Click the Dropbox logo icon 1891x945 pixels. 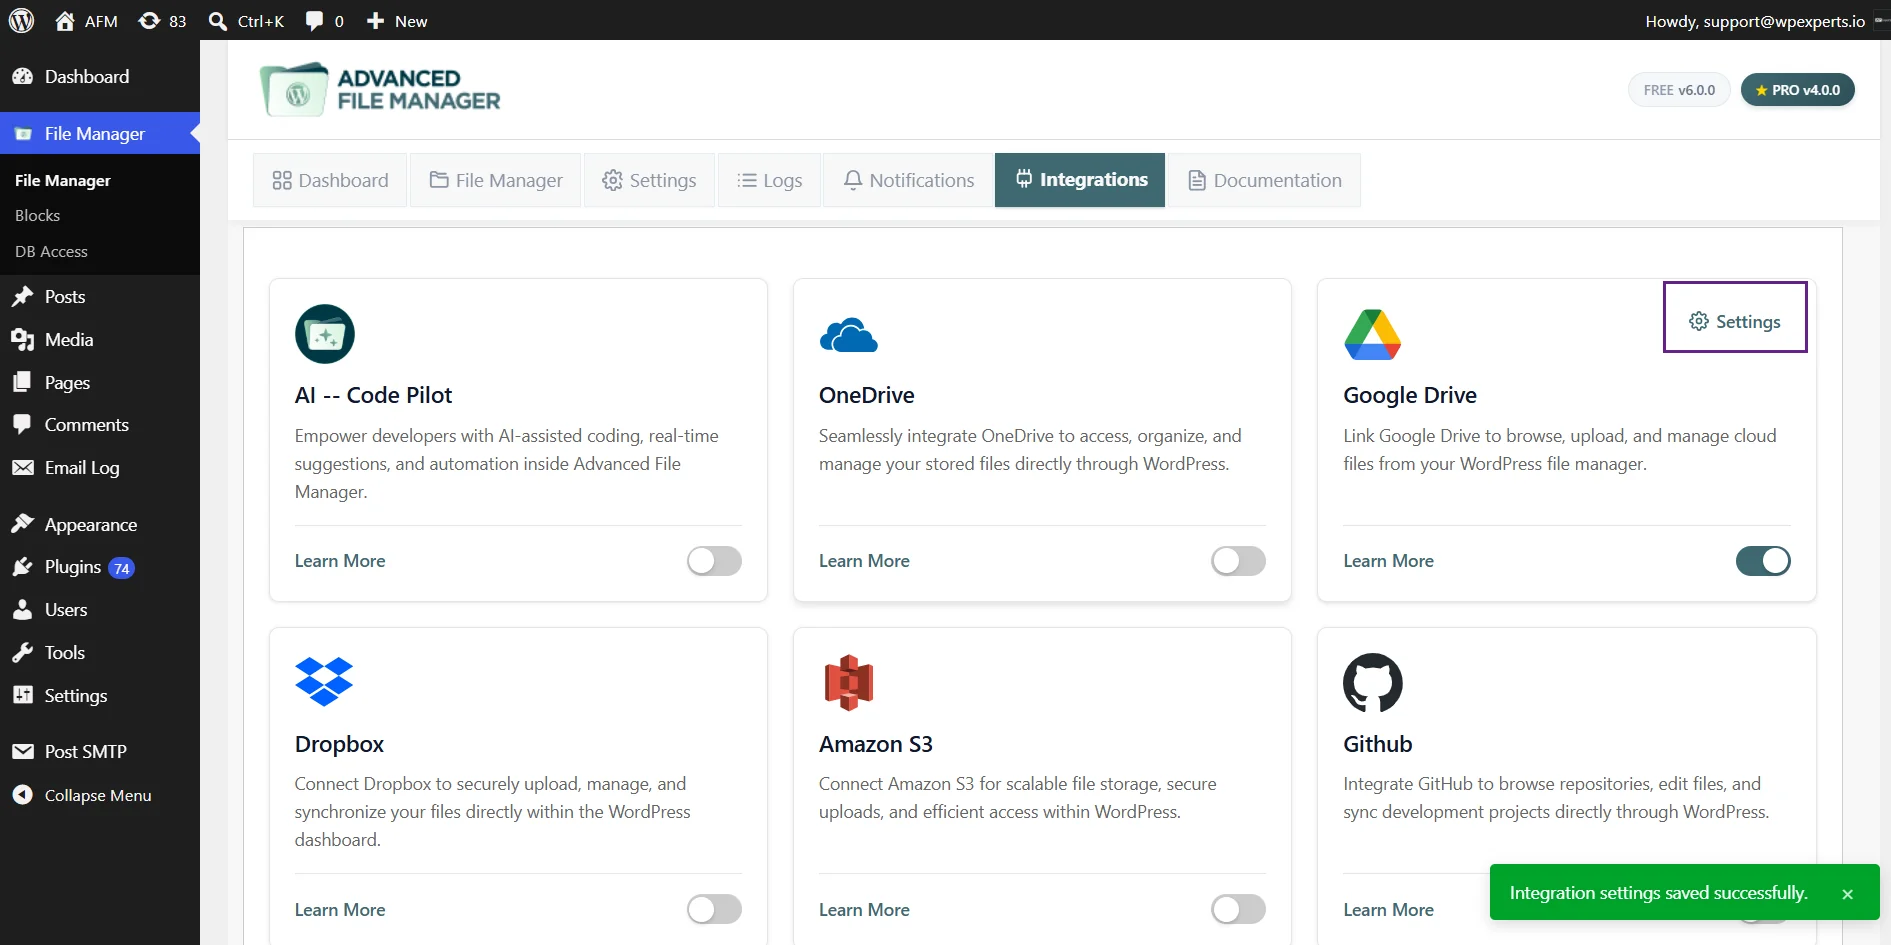[324, 682]
